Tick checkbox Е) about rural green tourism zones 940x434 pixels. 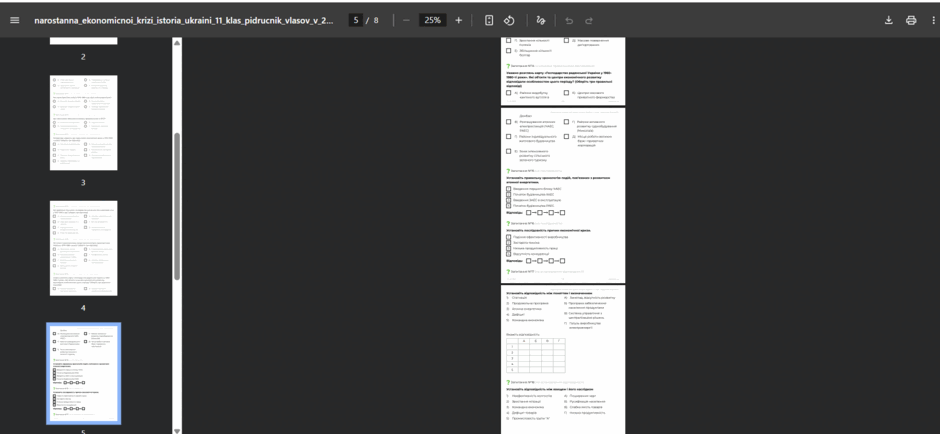(508, 151)
